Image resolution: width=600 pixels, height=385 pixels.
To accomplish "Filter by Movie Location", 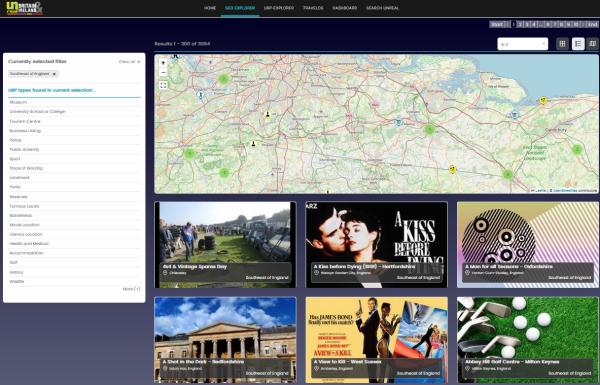I will click(x=74, y=225).
